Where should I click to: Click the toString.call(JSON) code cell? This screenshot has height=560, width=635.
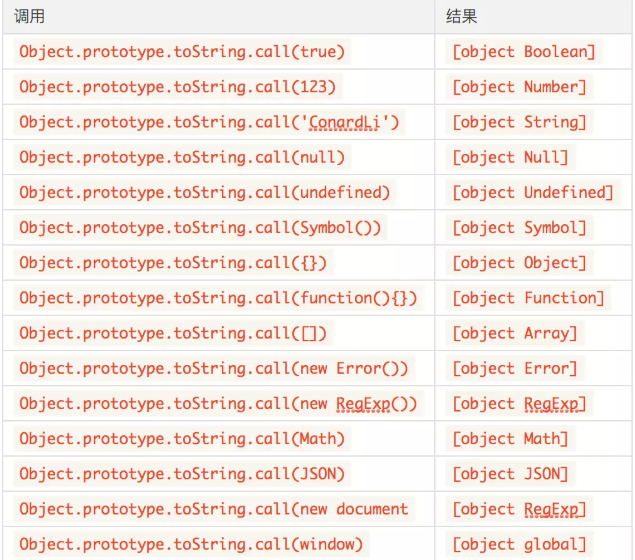point(182,475)
